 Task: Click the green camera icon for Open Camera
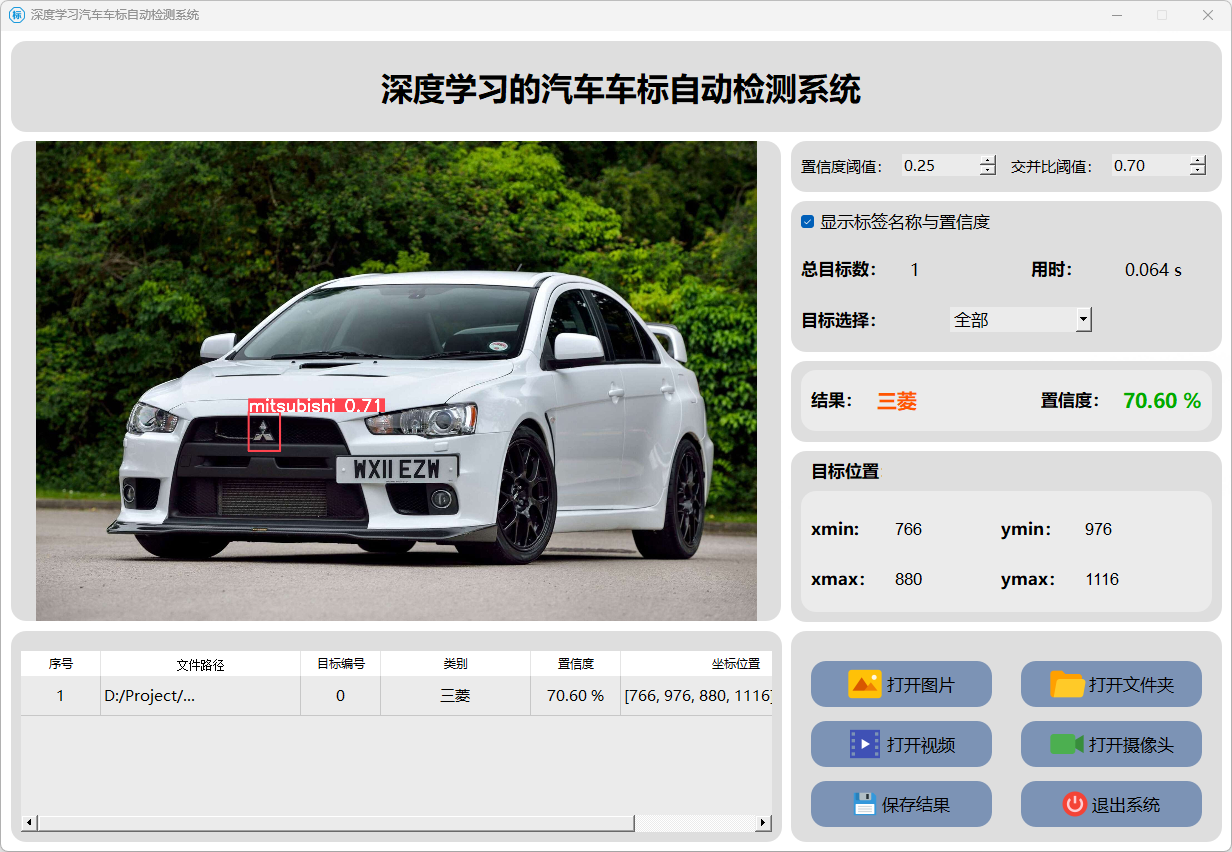click(x=1067, y=744)
